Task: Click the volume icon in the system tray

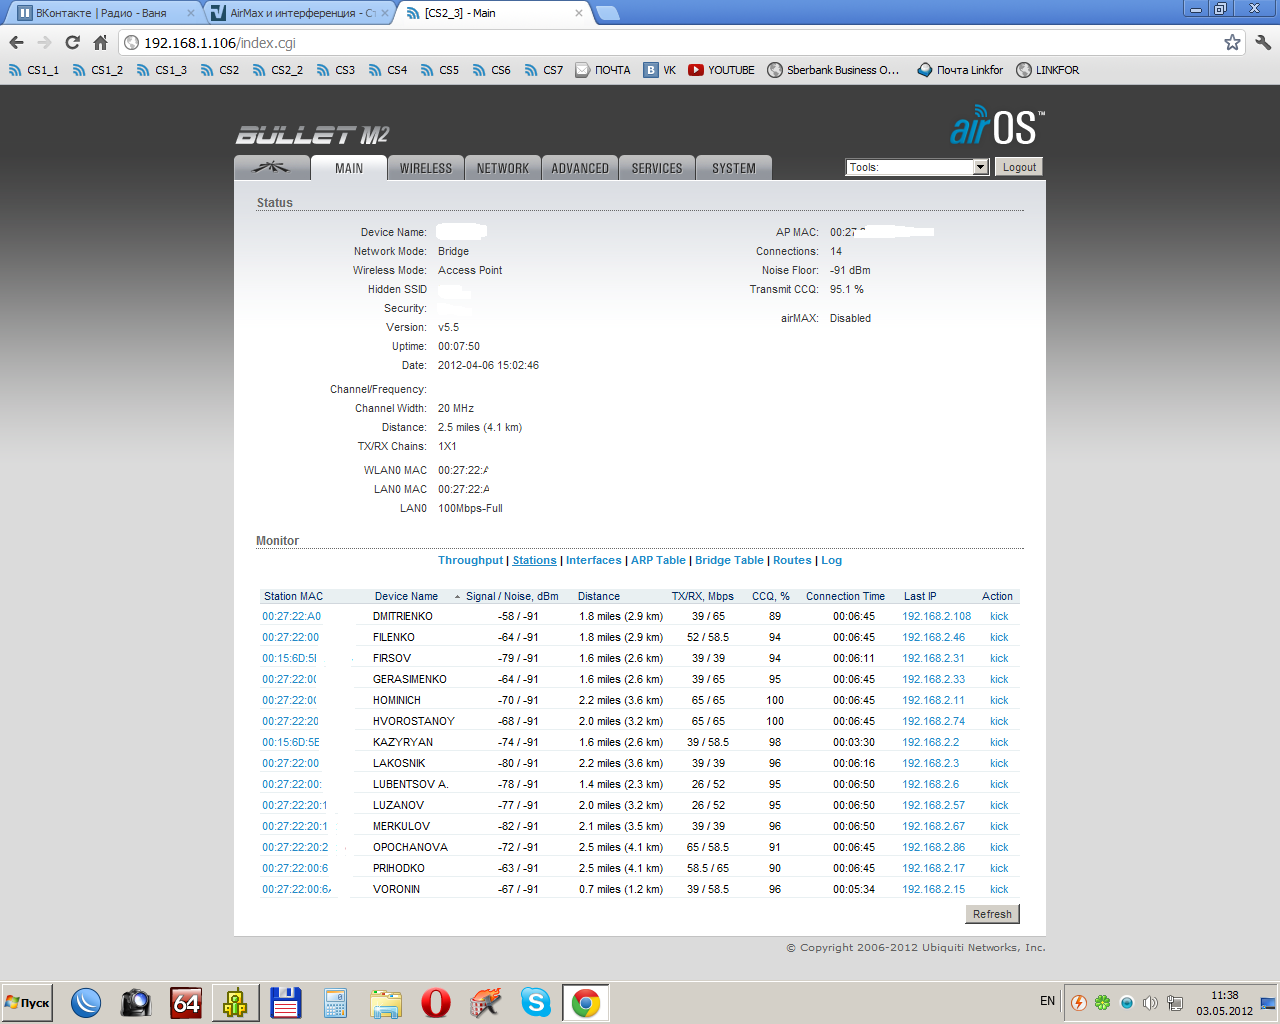Action: tap(1150, 1002)
